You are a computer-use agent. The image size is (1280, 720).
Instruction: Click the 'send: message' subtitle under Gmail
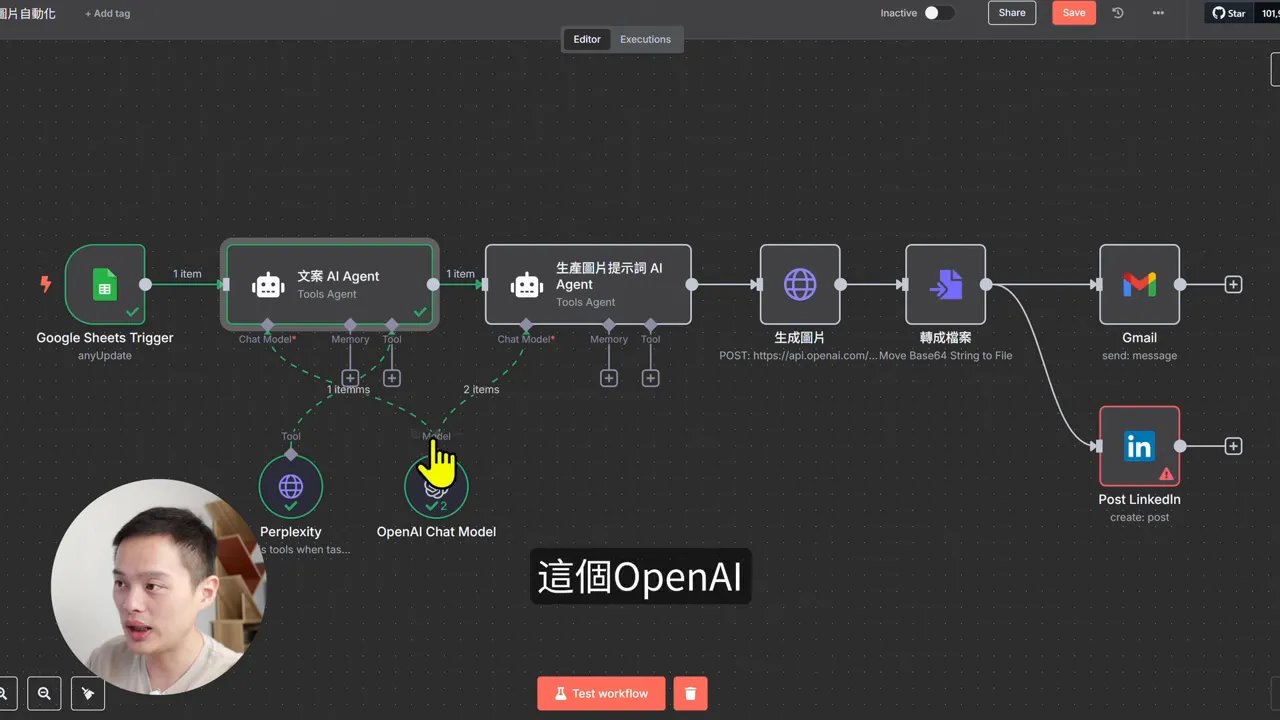click(1139, 356)
